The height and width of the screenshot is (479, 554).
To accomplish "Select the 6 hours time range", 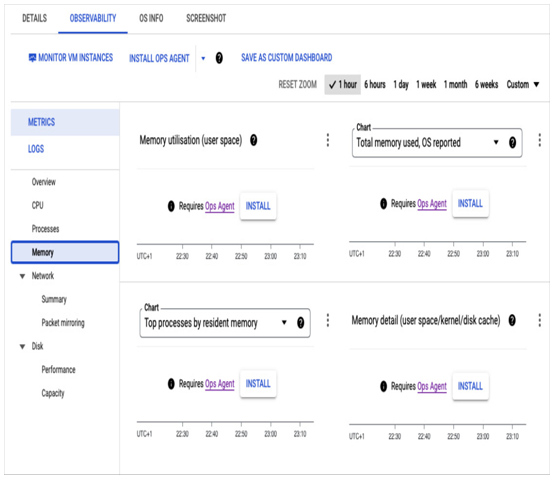I will 375,84.
